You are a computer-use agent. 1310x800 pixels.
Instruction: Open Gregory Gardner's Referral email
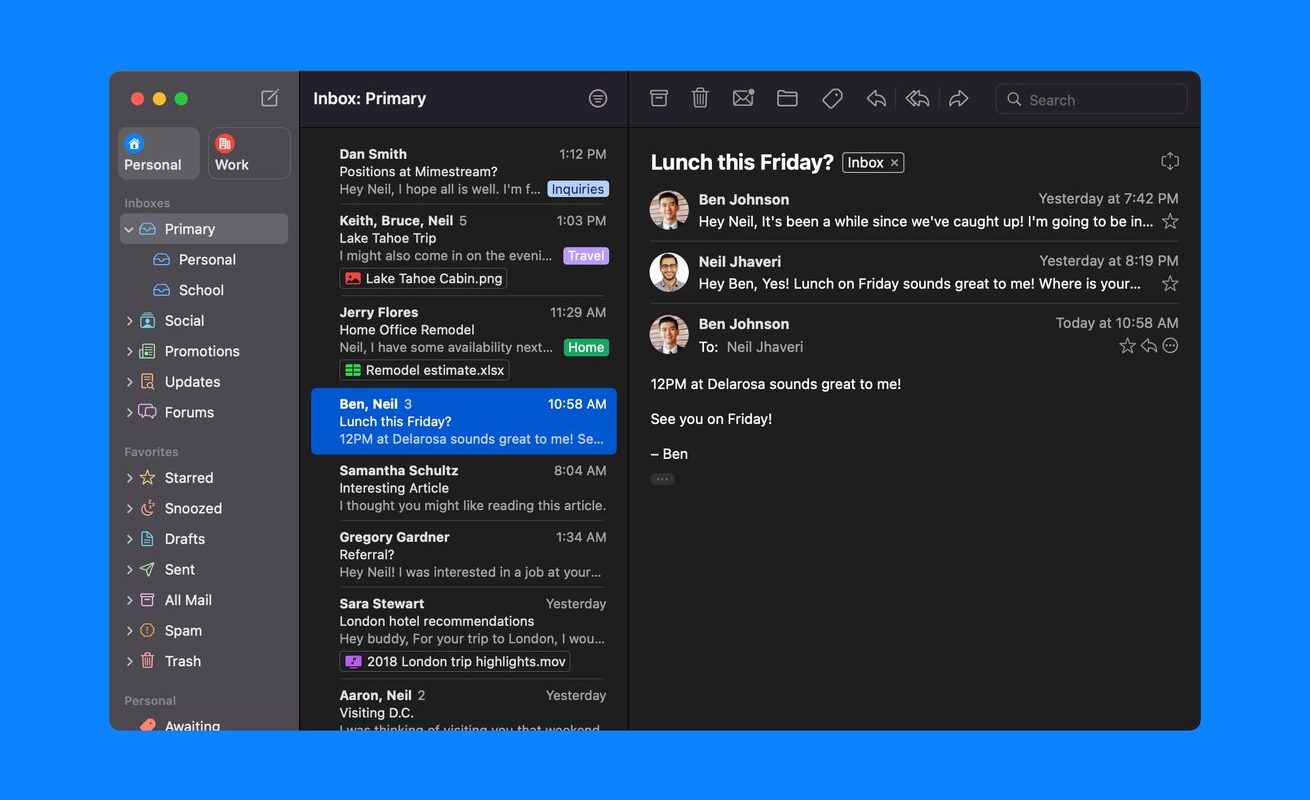464,554
